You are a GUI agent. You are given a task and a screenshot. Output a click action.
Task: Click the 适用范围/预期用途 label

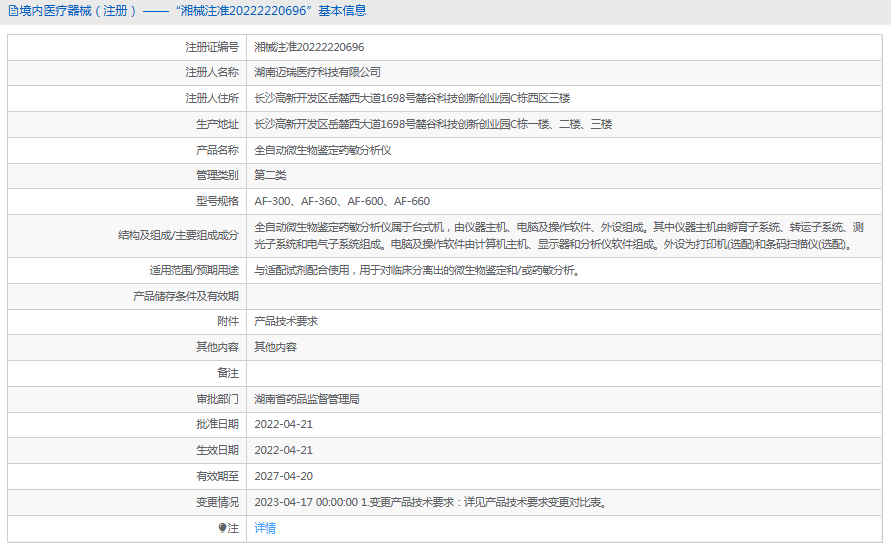pos(194,271)
